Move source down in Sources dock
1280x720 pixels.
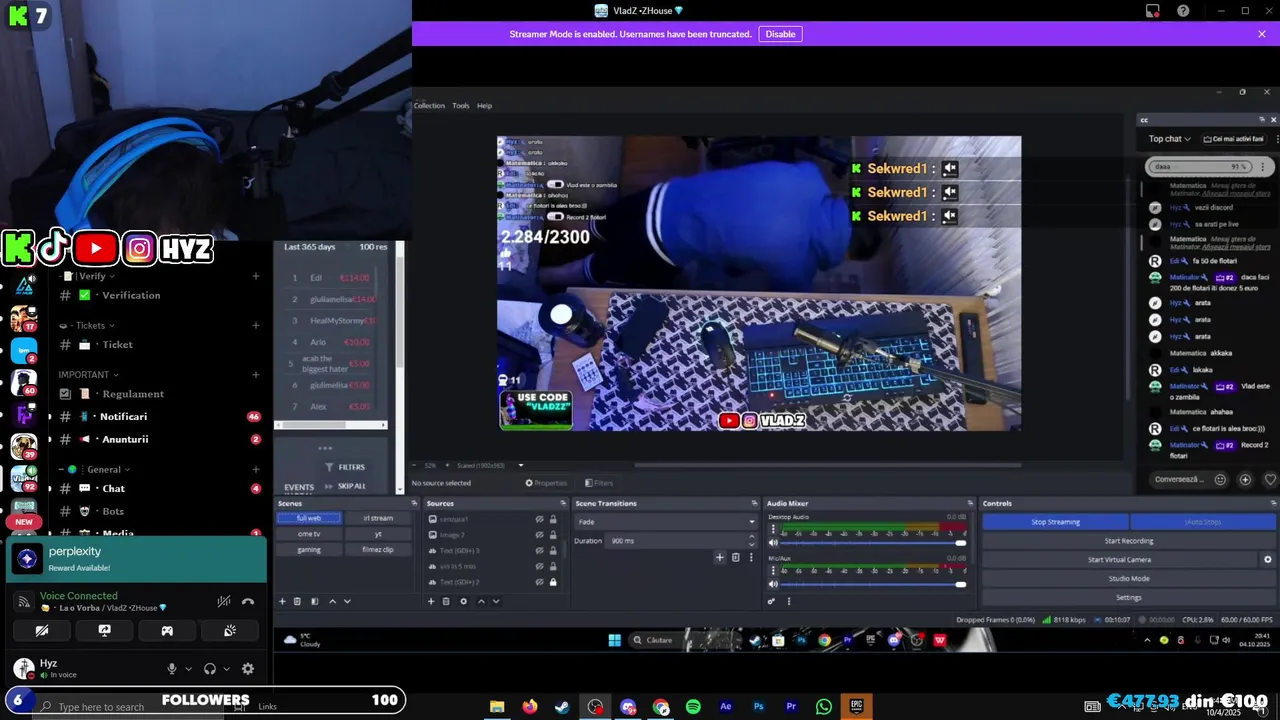click(x=496, y=601)
